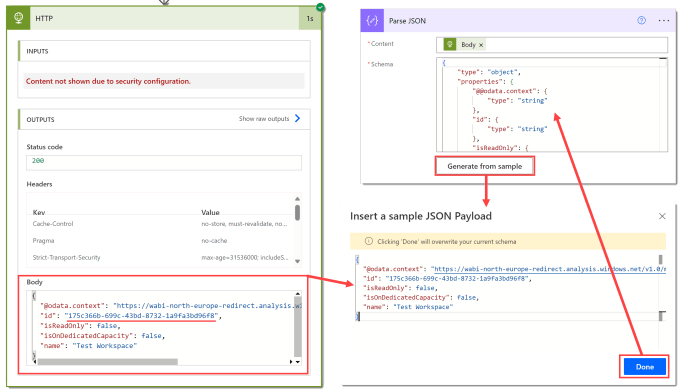Viewport: 680px width, 391px height.
Task: Click the headers table scrollbar thumb
Action: click(x=298, y=212)
